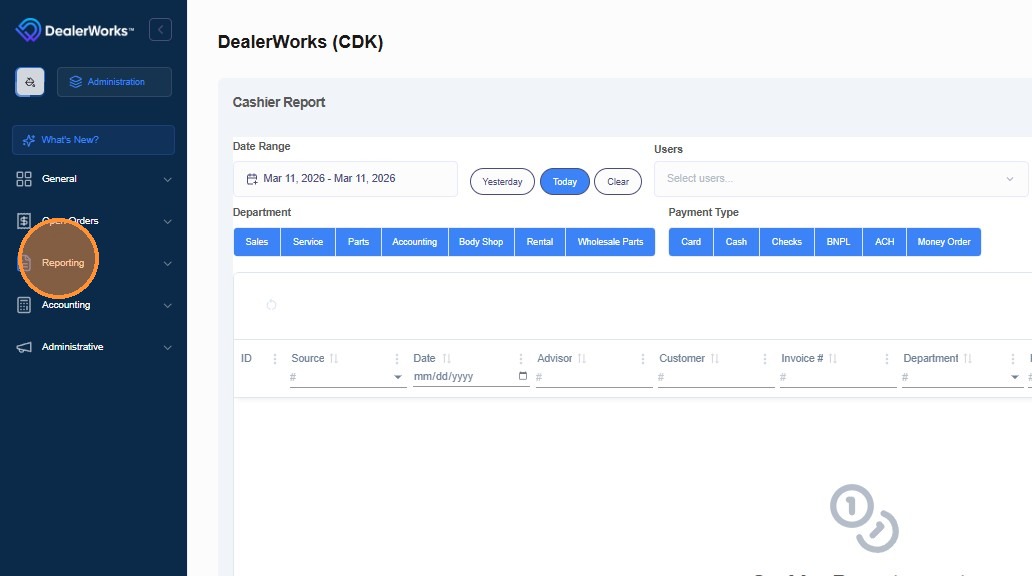Collapse the sidebar with the arrow button
The height and width of the screenshot is (576, 1032).
pyautogui.click(x=161, y=30)
